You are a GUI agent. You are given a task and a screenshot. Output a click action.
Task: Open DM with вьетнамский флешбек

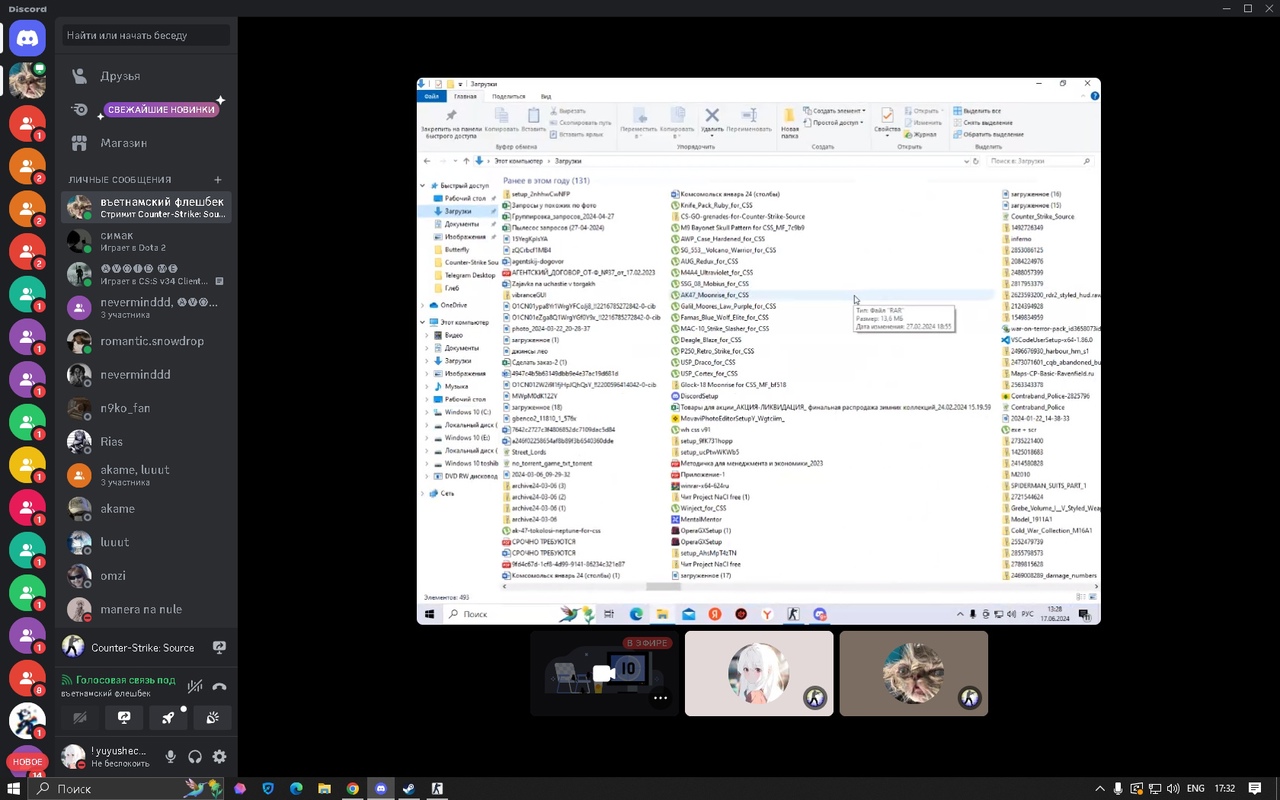click(146, 208)
